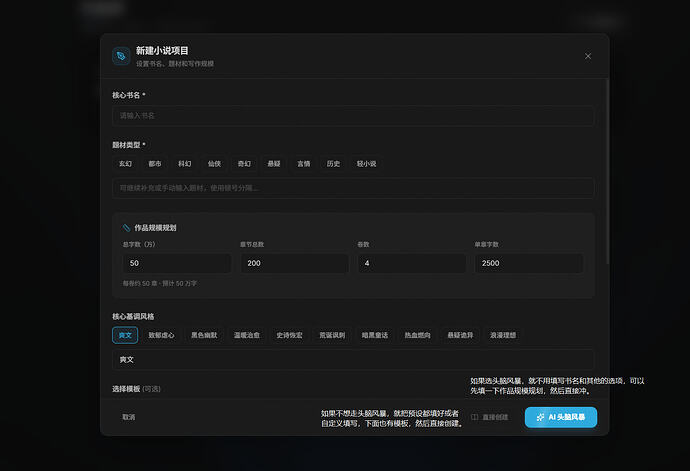Select the 奇幻 genre chip
690x471 pixels.
point(244,164)
